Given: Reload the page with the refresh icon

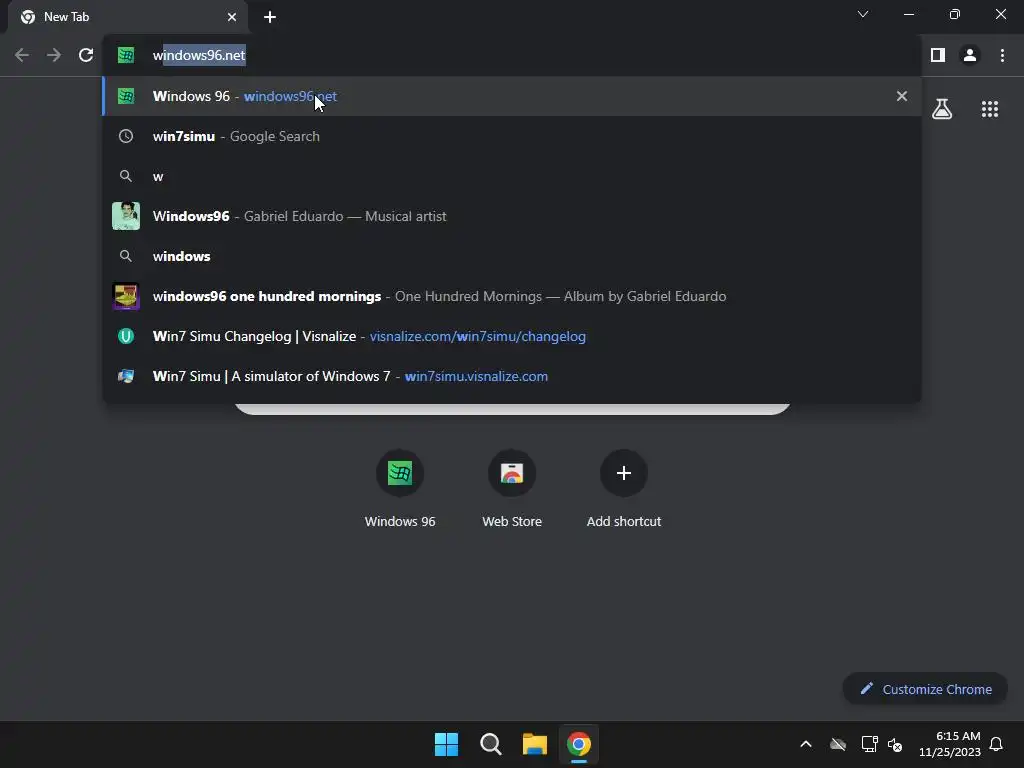Looking at the screenshot, I should click(86, 56).
